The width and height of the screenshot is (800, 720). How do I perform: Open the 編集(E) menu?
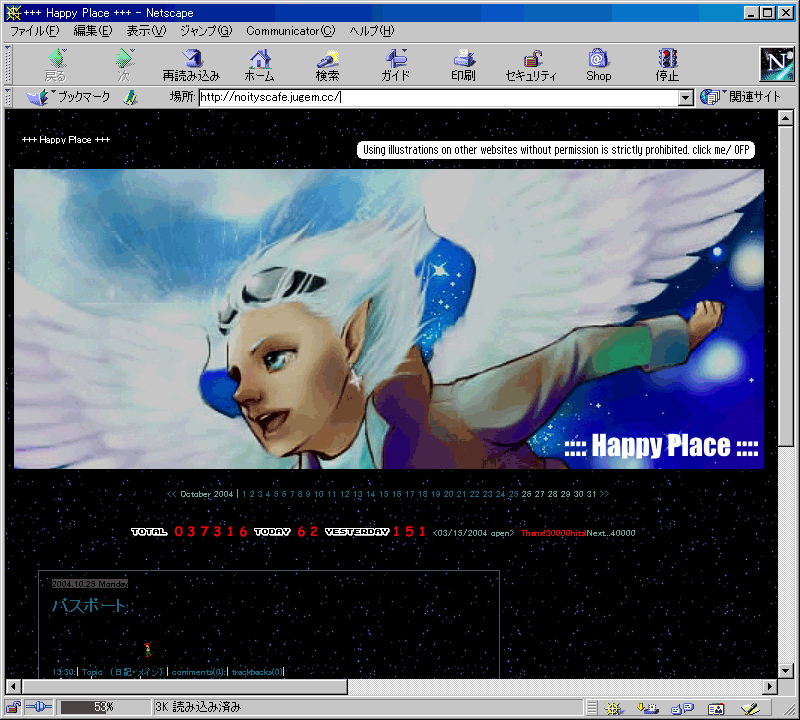point(93,31)
